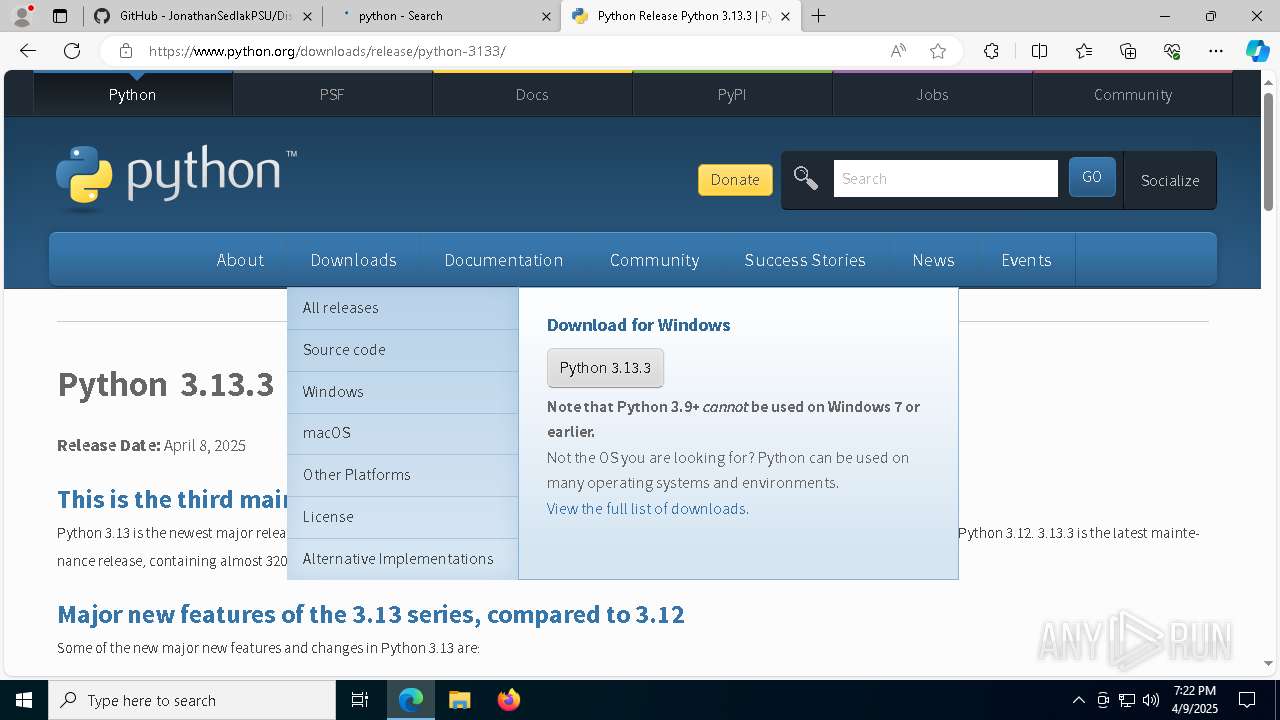The image size is (1280, 720).
Task: Reload the page with the refresh icon
Action: coord(72,51)
